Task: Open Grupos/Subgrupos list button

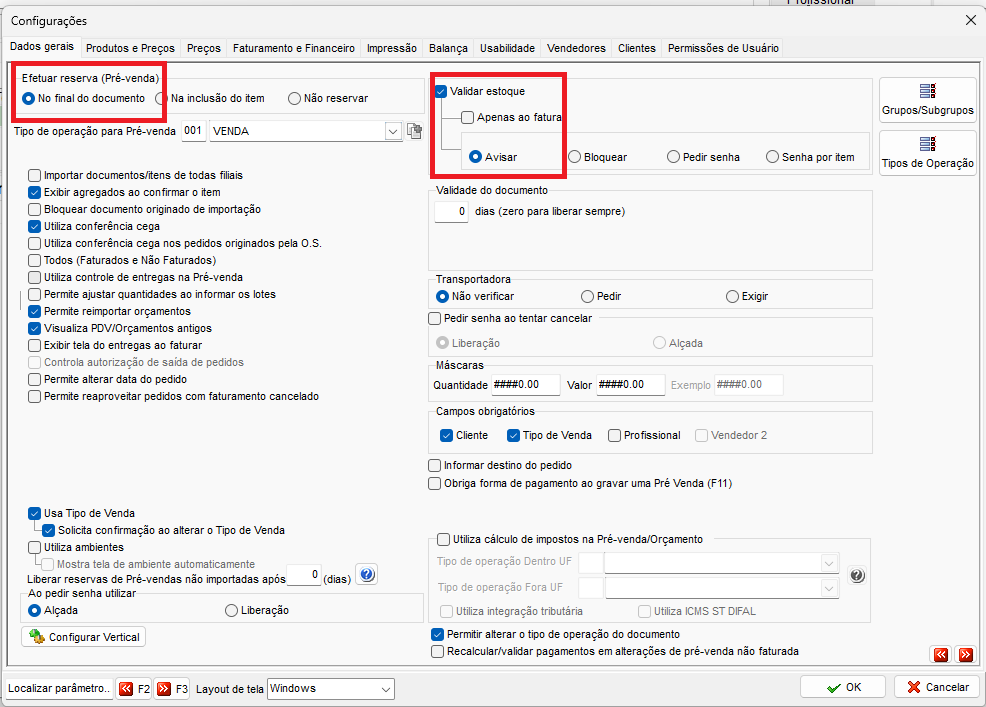Action: tap(928, 100)
